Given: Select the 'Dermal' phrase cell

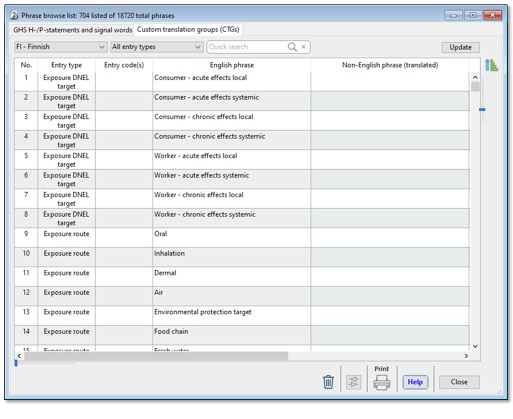Looking at the screenshot, I should 232,277.
